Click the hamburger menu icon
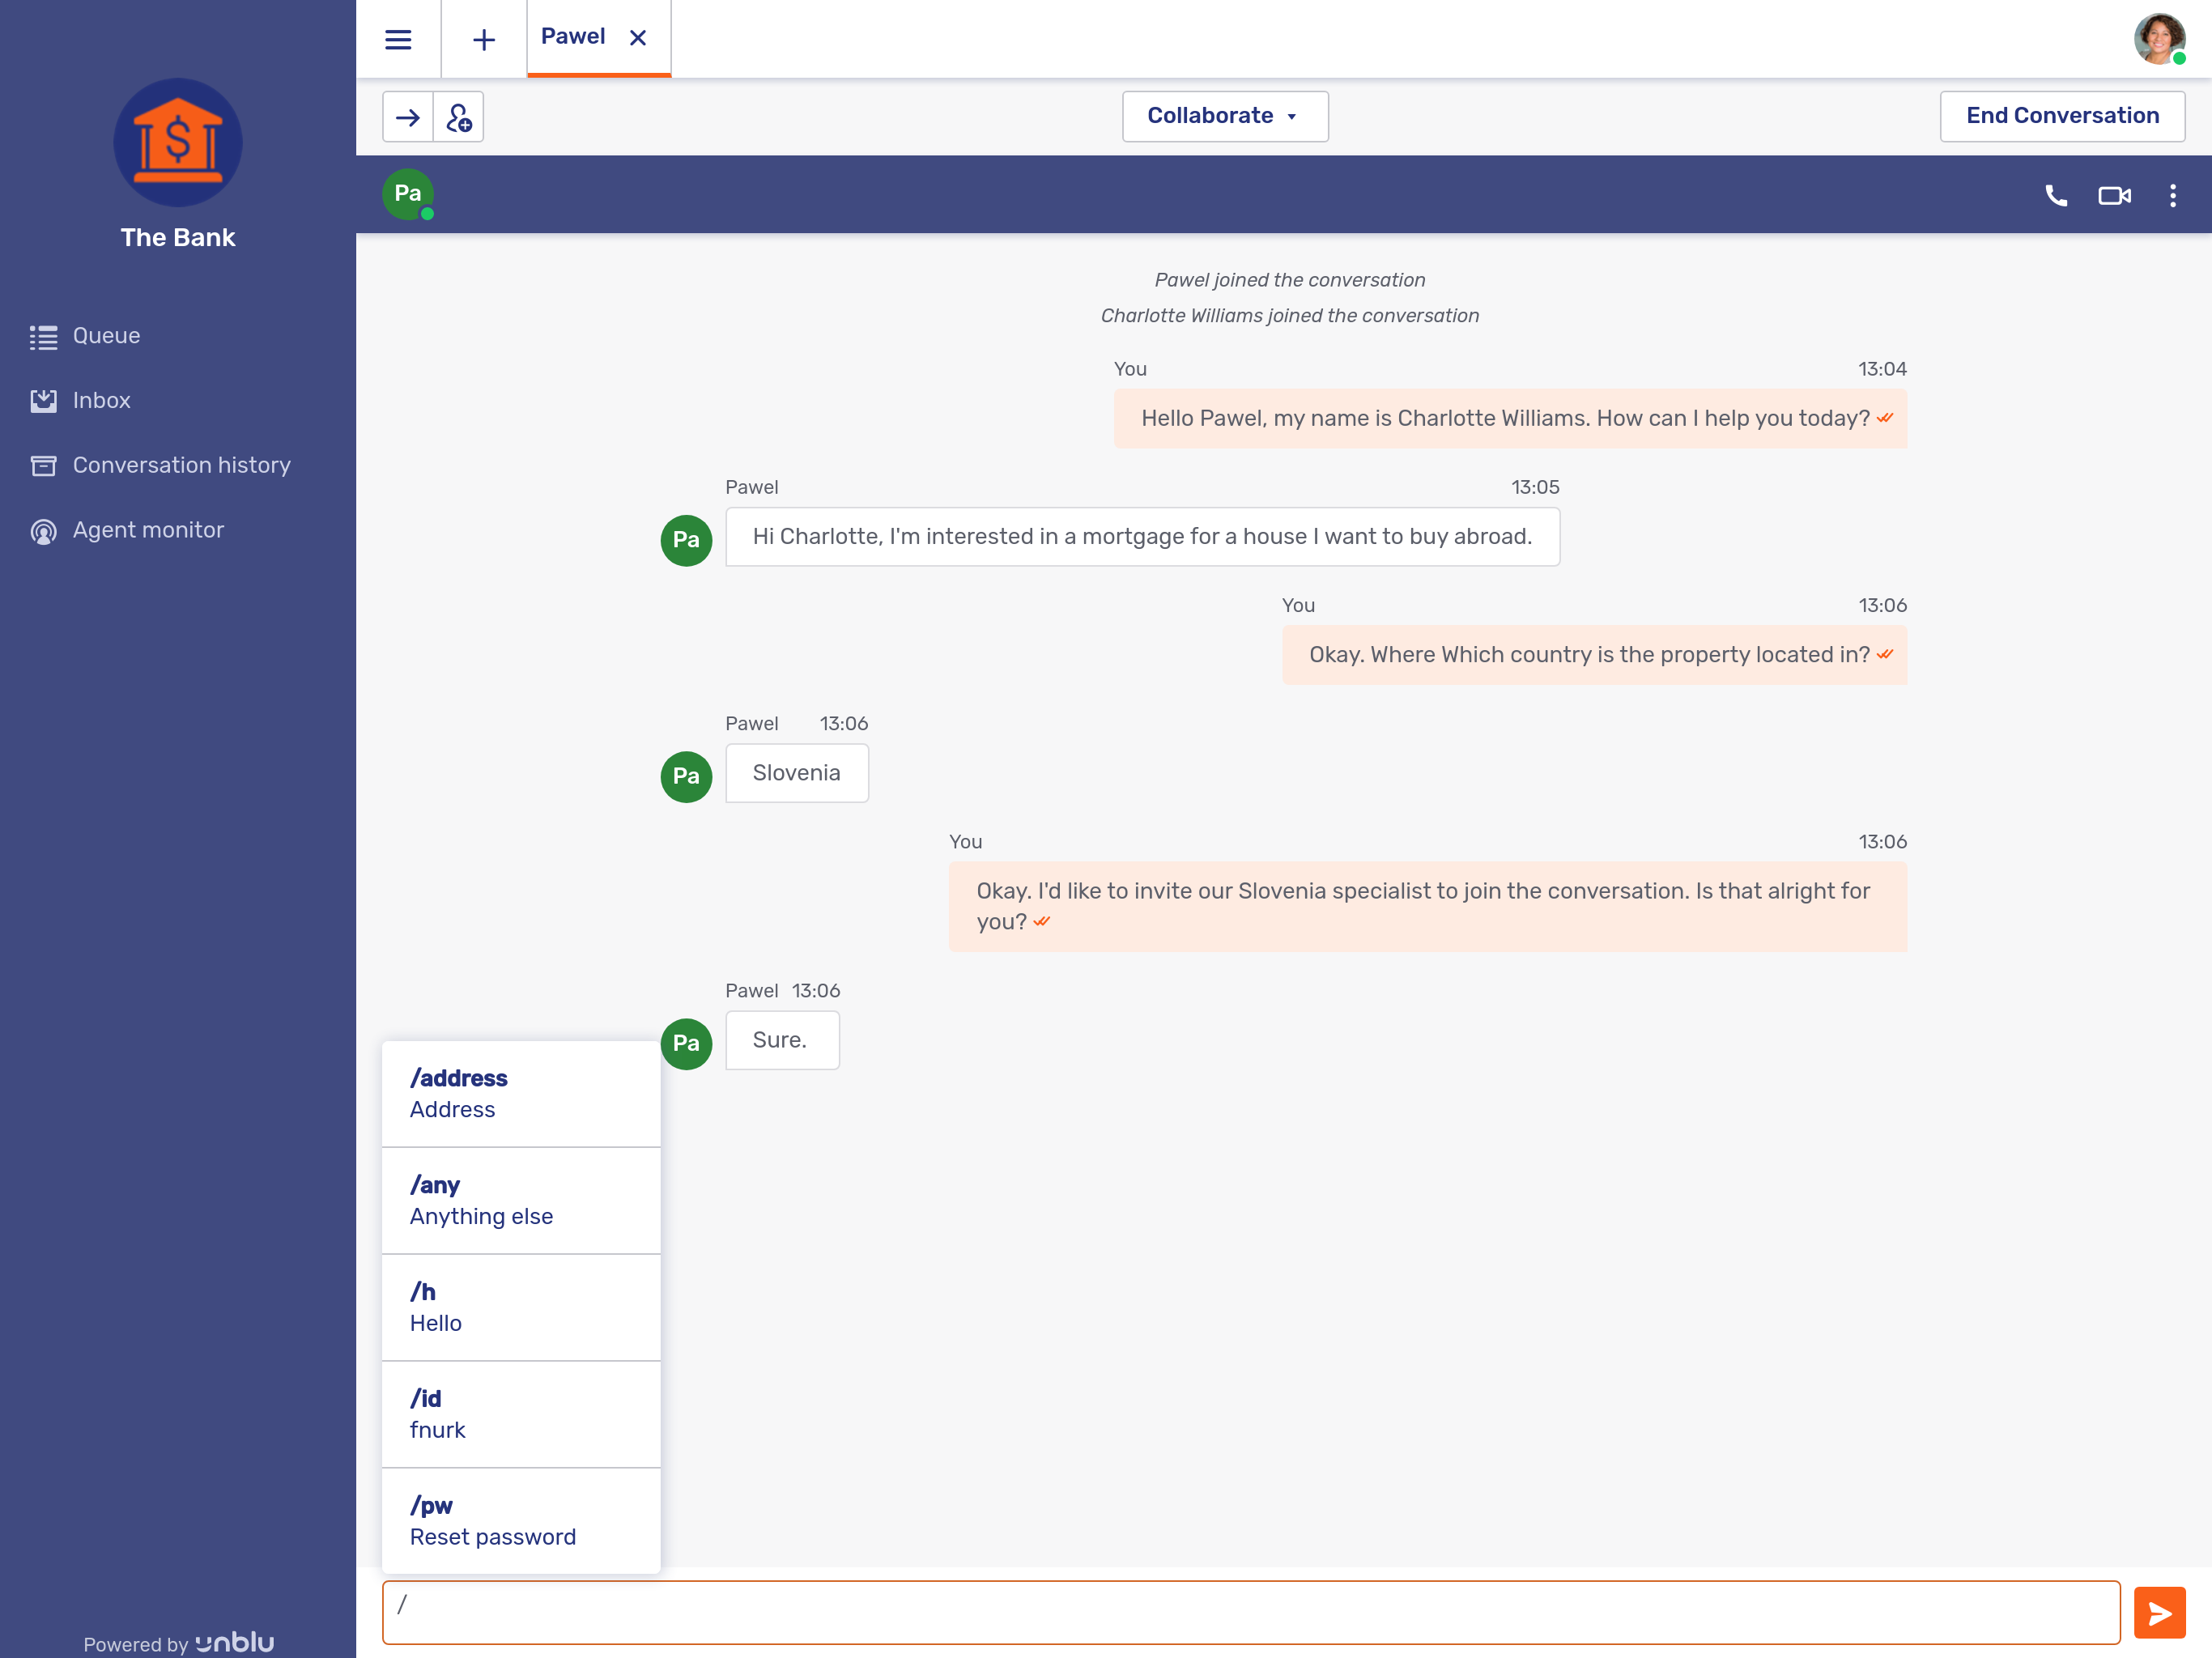 tap(398, 39)
